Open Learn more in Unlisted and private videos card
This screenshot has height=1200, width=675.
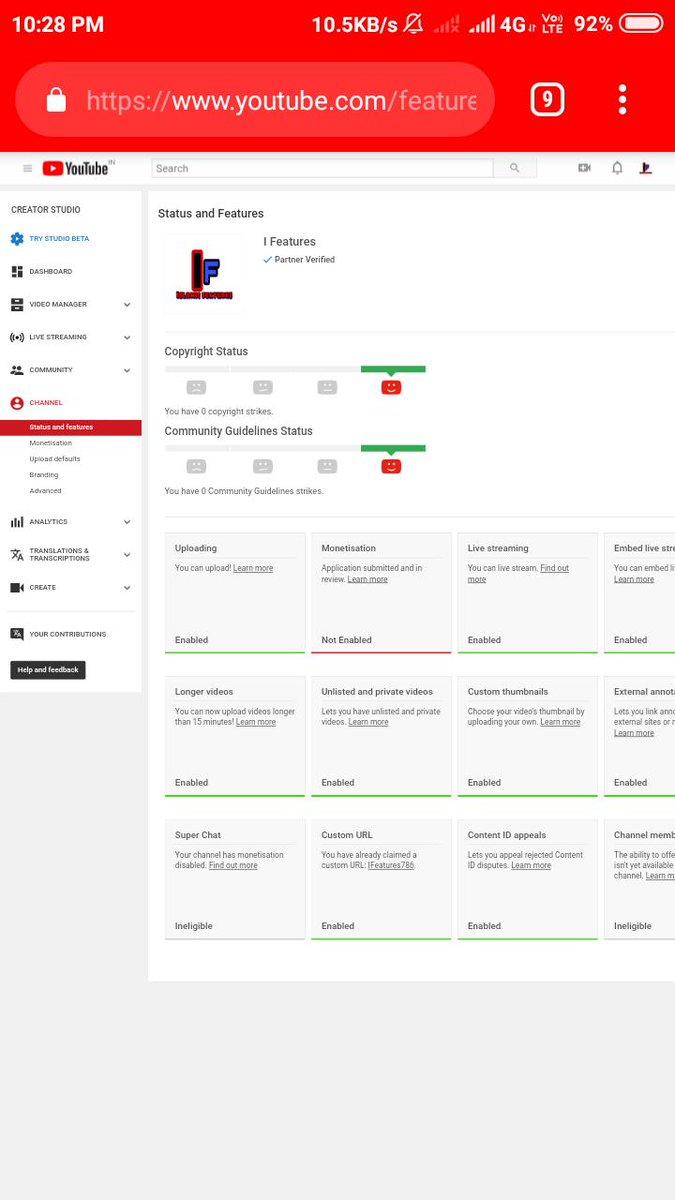[368, 722]
